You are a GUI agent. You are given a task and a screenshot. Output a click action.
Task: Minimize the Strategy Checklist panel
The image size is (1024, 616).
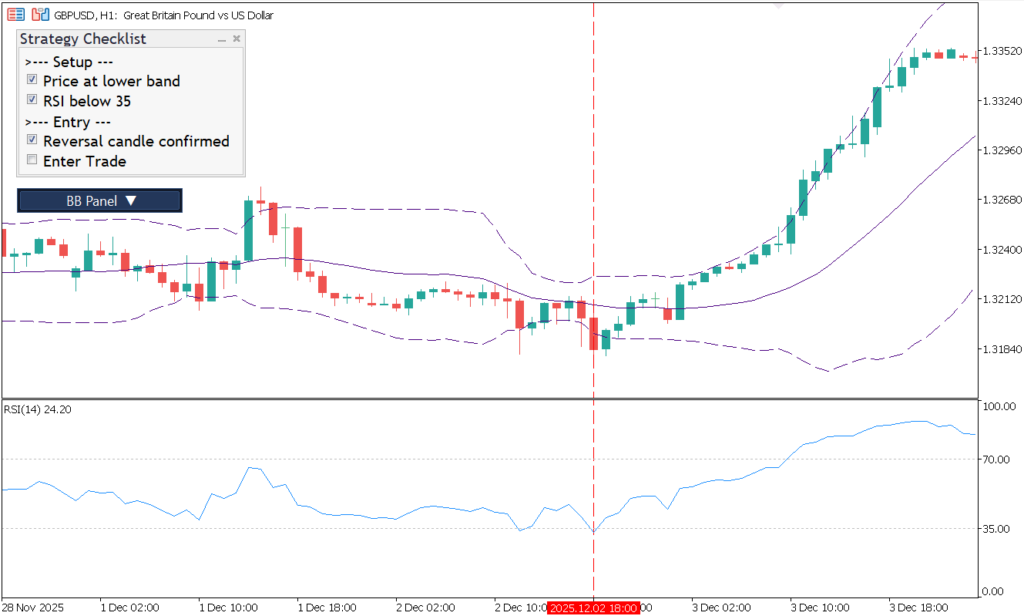(x=221, y=39)
